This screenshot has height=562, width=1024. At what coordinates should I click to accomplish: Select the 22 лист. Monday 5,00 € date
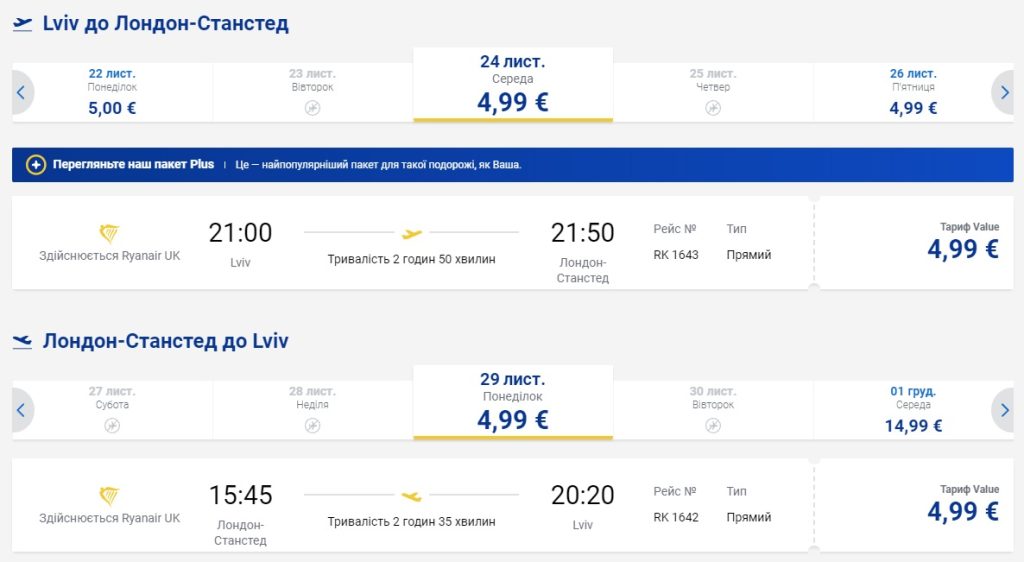click(112, 92)
